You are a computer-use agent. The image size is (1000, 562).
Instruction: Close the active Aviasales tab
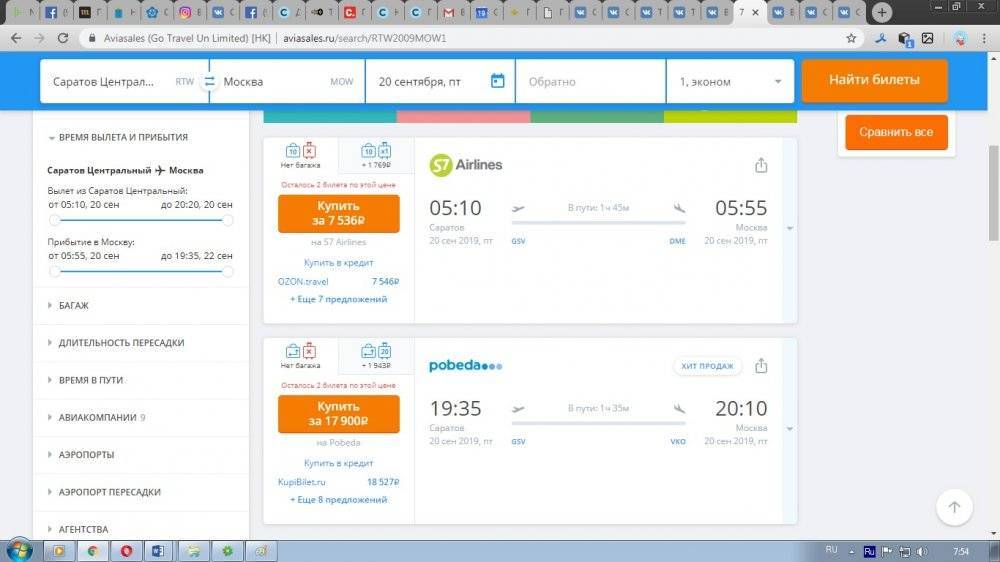(x=756, y=12)
